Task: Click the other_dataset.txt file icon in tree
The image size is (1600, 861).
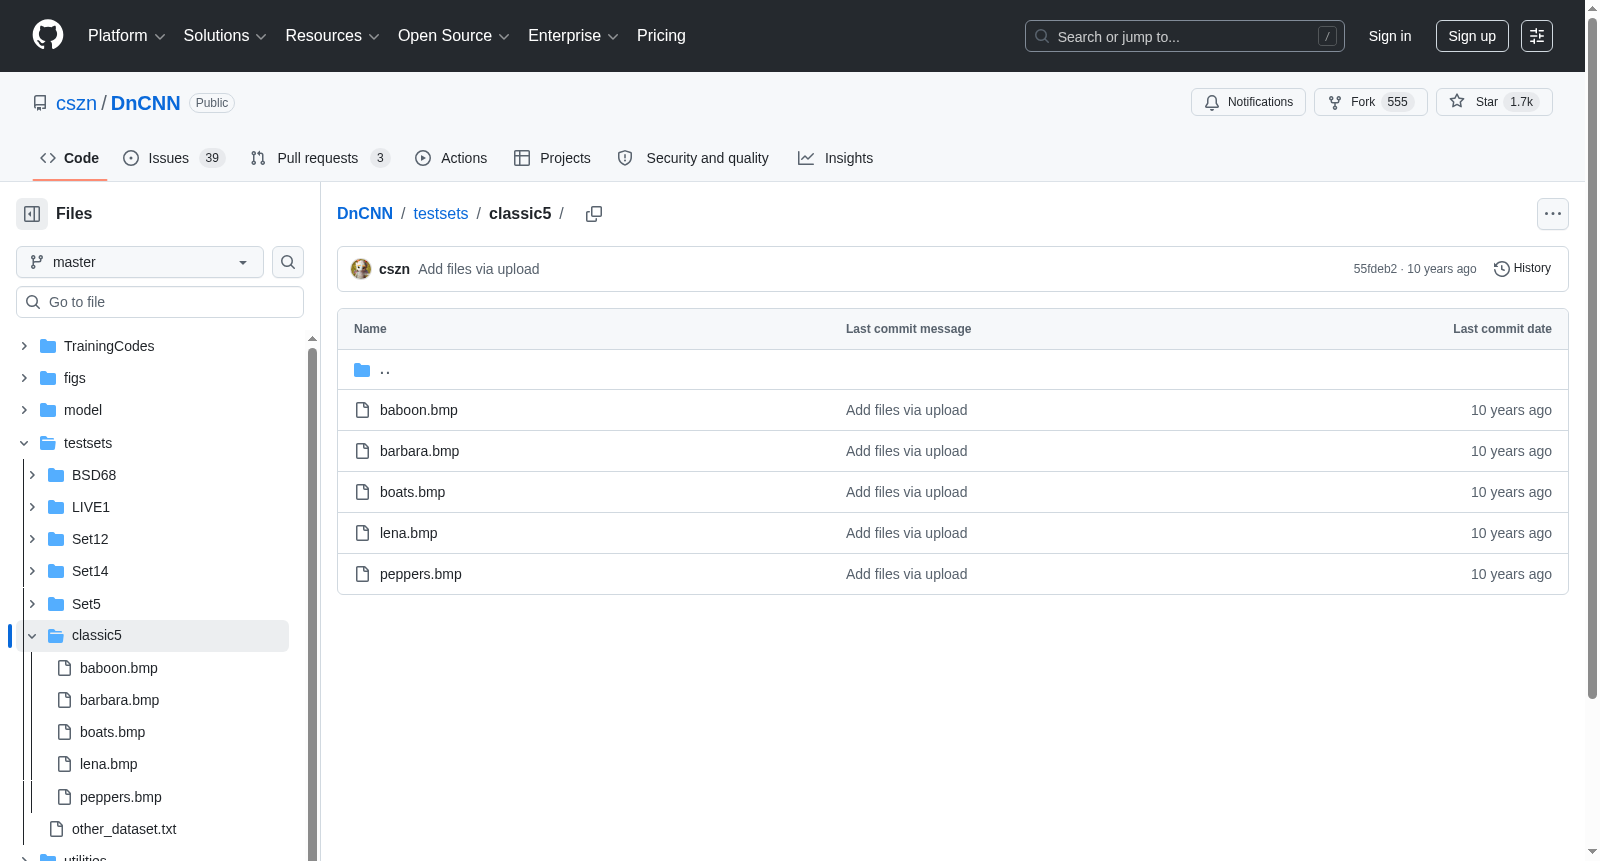Action: point(57,829)
